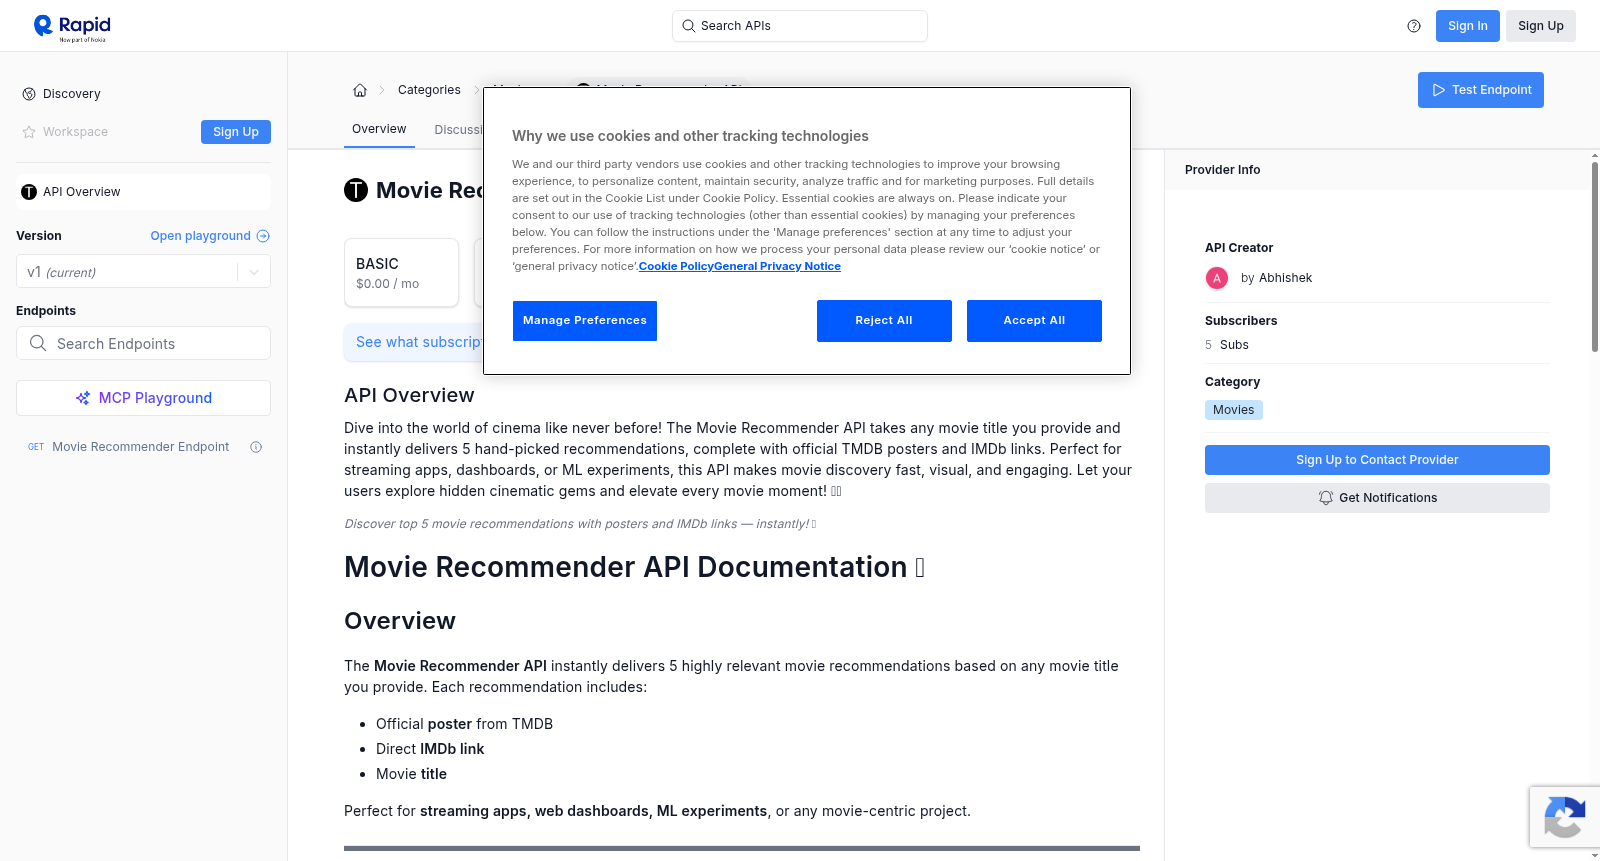Click the Movies category tag
The image size is (1600, 861).
[1233, 410]
